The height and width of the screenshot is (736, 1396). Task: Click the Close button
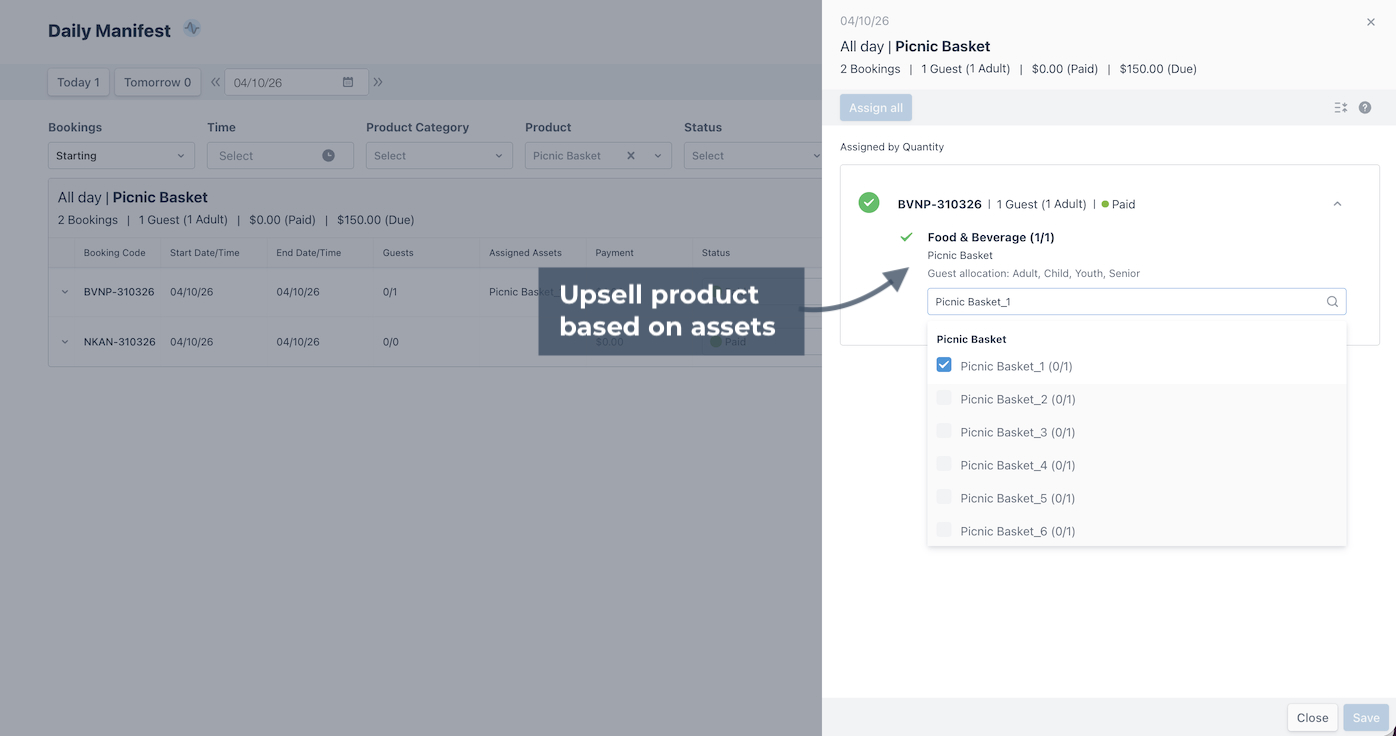(x=1312, y=717)
